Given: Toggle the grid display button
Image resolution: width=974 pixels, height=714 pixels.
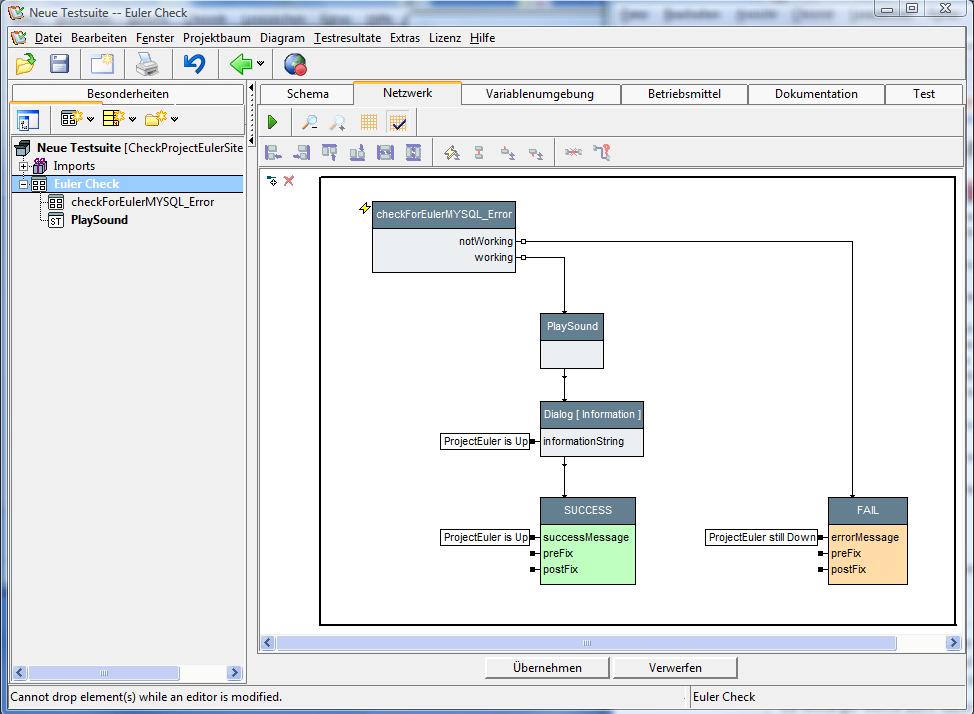Looking at the screenshot, I should tap(369, 122).
